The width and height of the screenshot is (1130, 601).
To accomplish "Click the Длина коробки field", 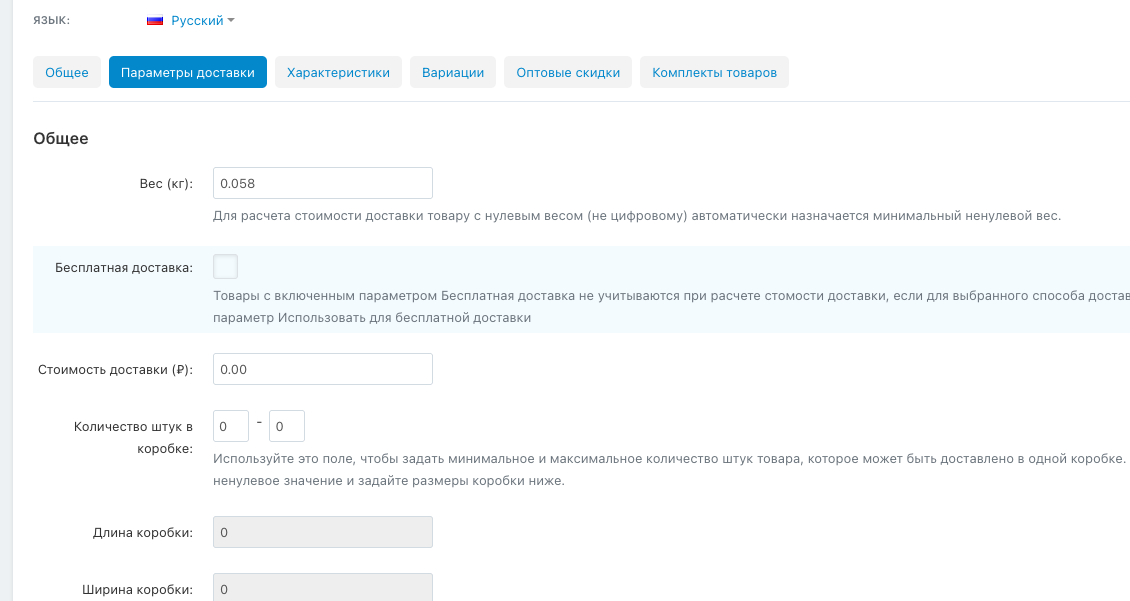I will click(x=322, y=532).
